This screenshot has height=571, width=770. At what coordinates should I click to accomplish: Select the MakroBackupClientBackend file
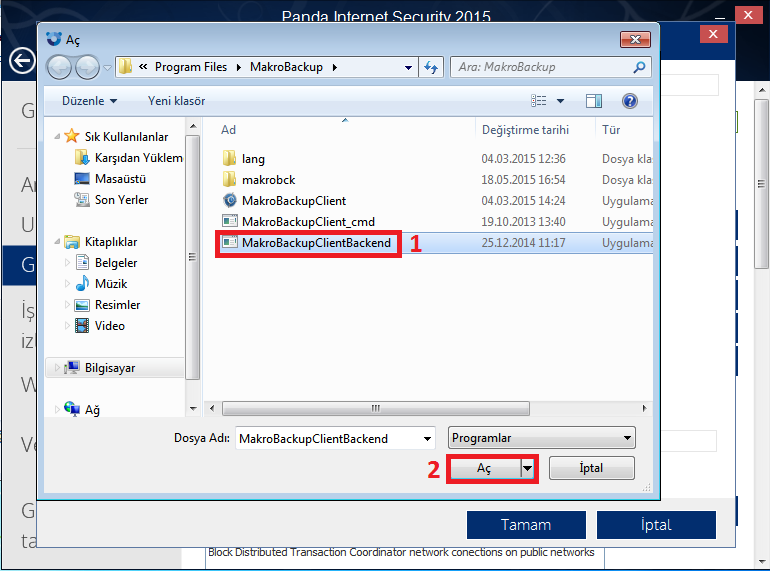(x=316, y=243)
